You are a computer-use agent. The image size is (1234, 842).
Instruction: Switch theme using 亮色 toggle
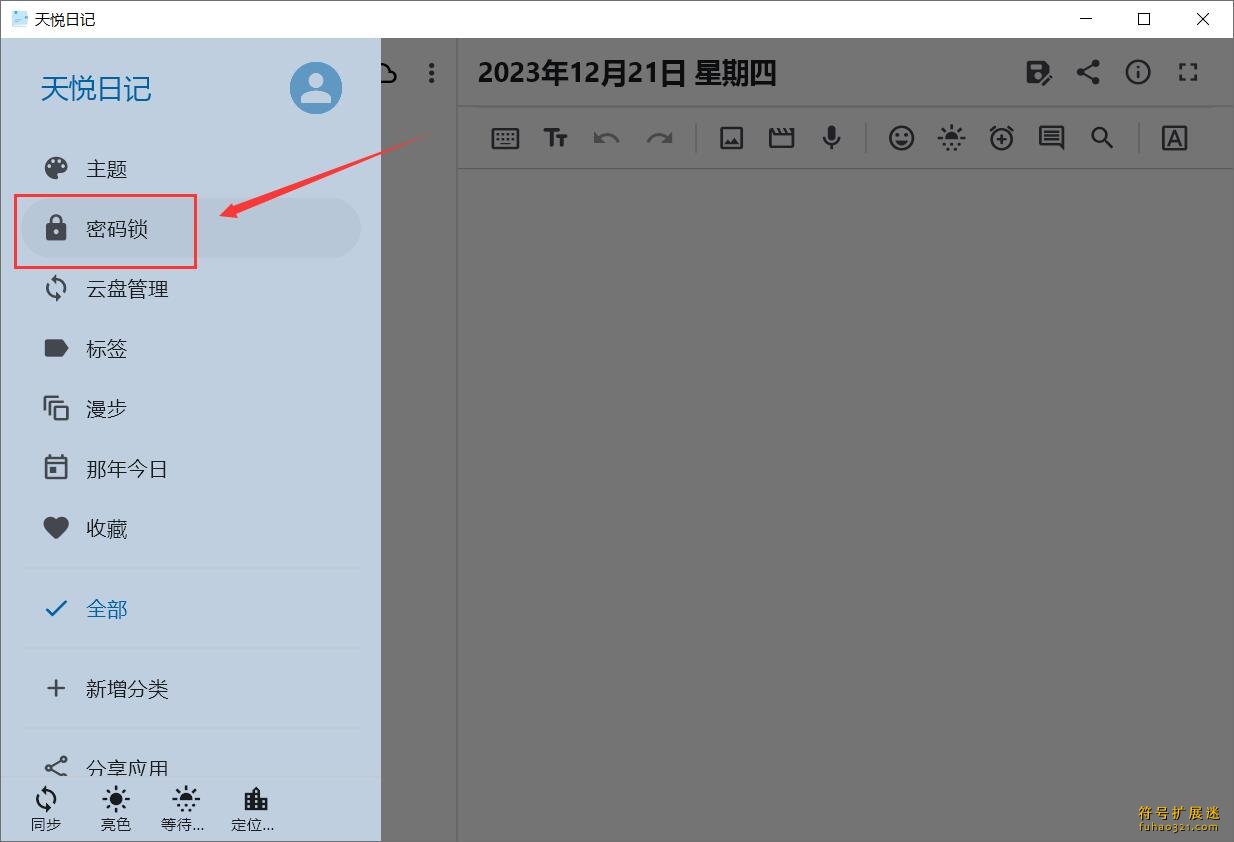click(115, 808)
